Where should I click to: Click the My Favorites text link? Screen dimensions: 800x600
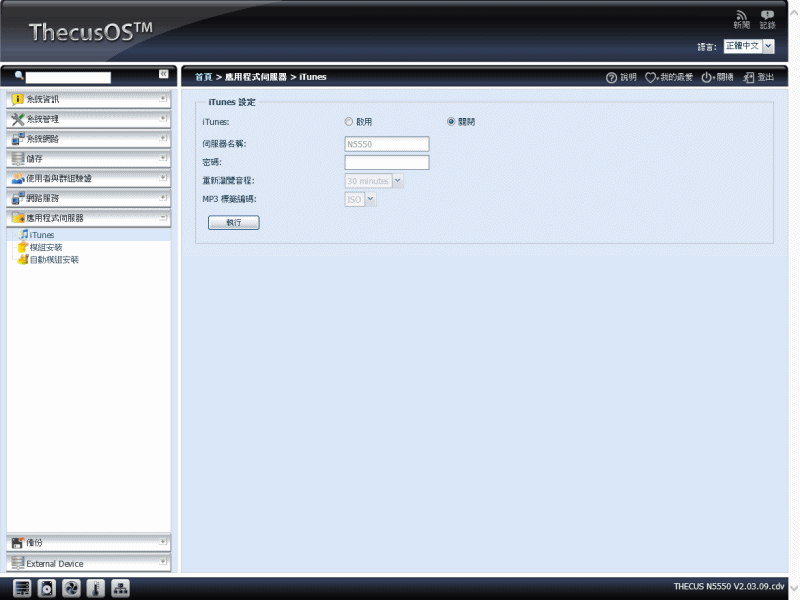click(x=677, y=78)
